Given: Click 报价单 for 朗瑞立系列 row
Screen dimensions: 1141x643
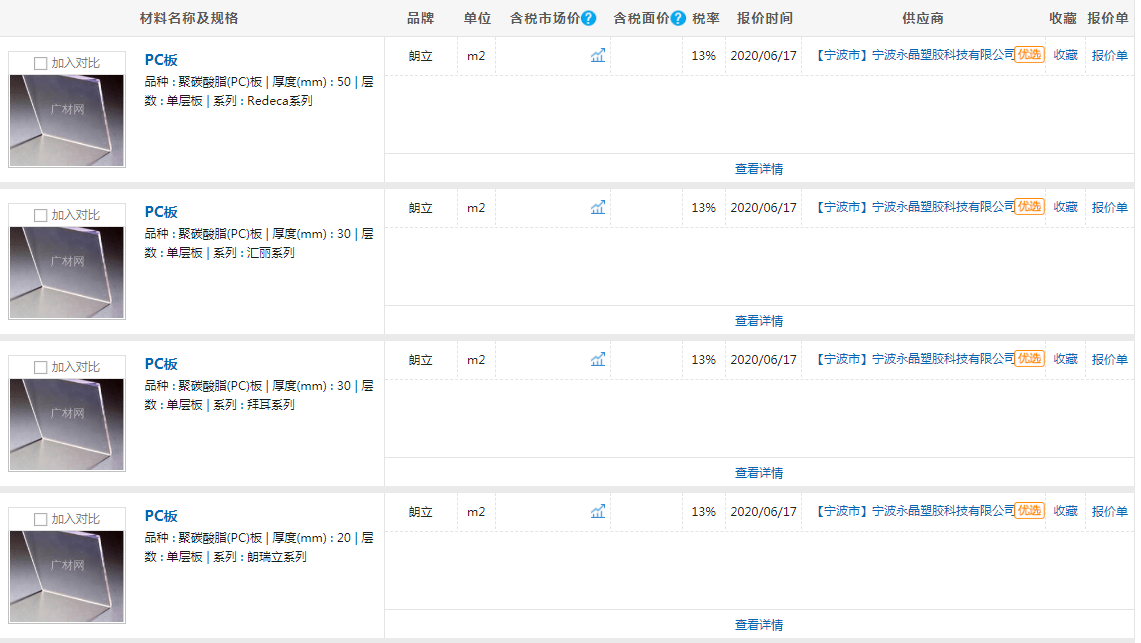Looking at the screenshot, I should tap(1110, 511).
